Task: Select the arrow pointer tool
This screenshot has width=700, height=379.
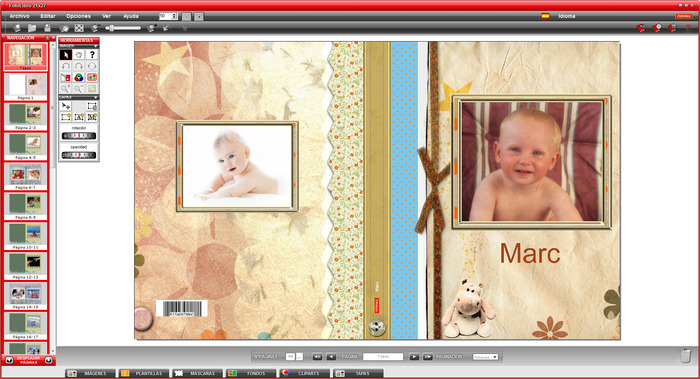Action: (66, 55)
